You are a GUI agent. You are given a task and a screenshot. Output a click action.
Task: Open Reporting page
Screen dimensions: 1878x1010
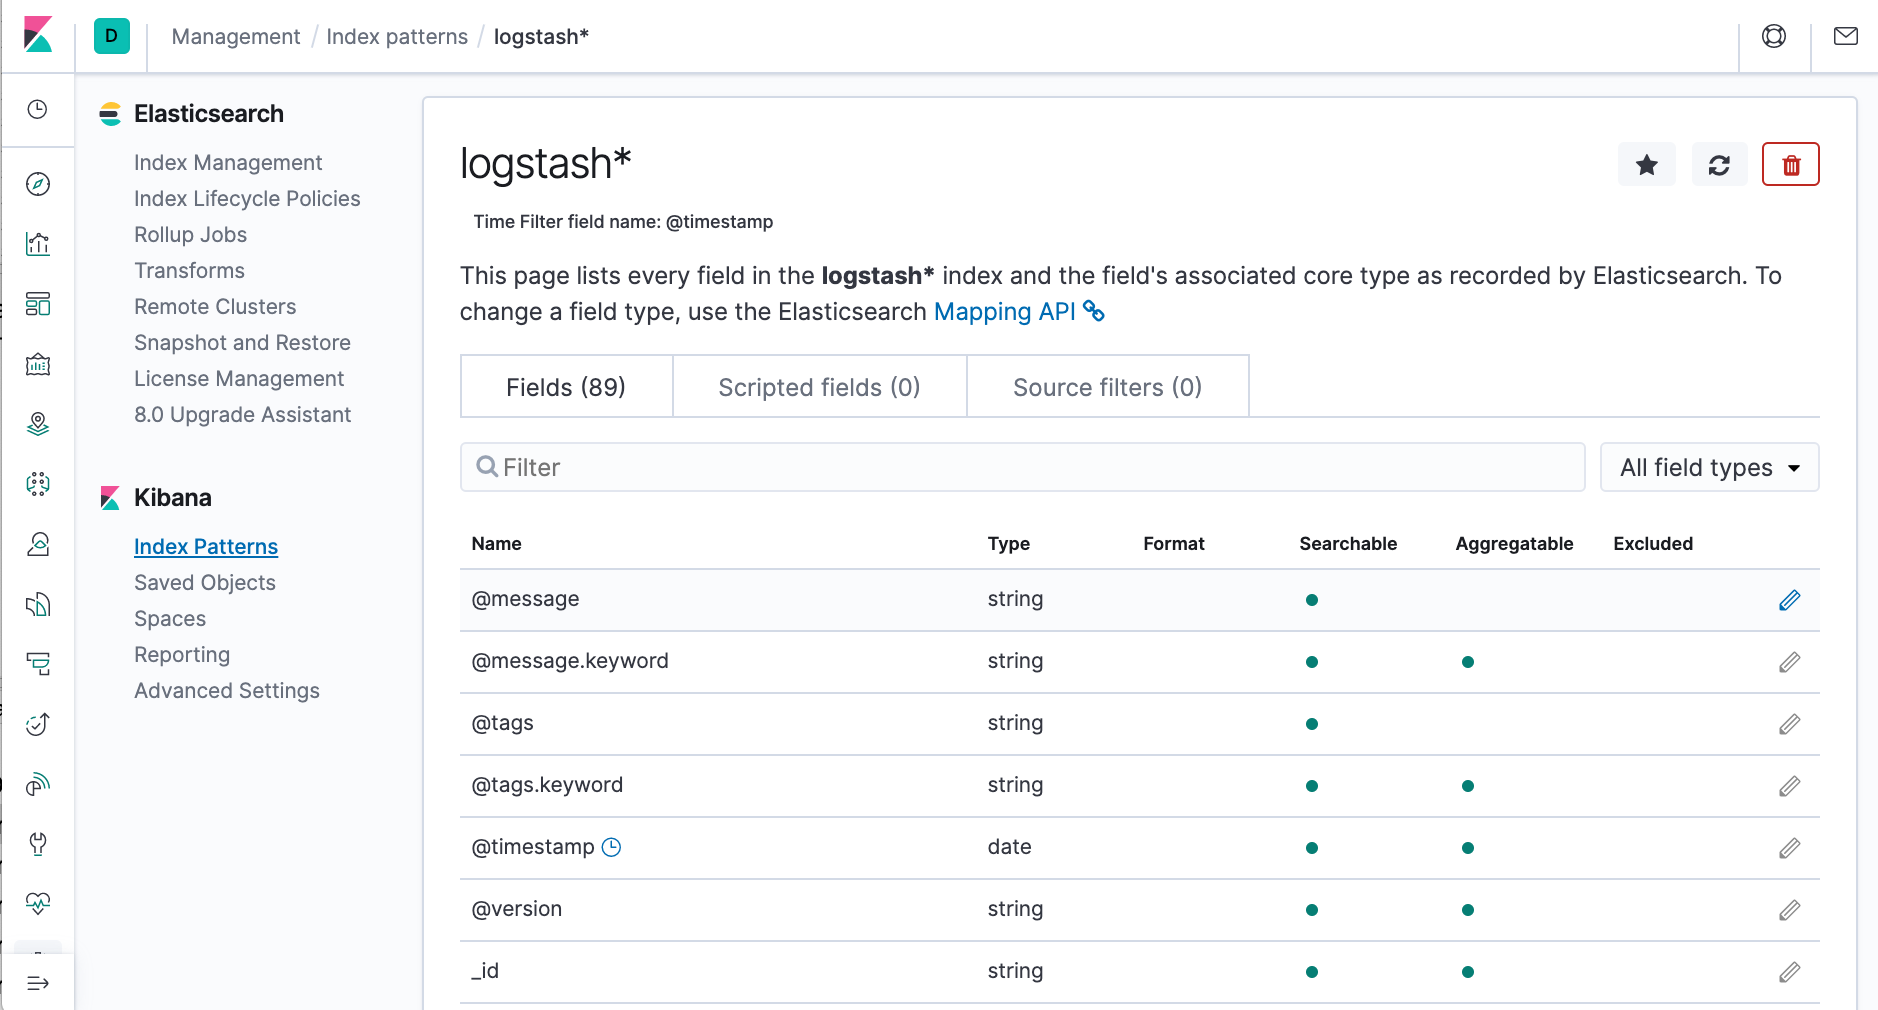tap(182, 654)
